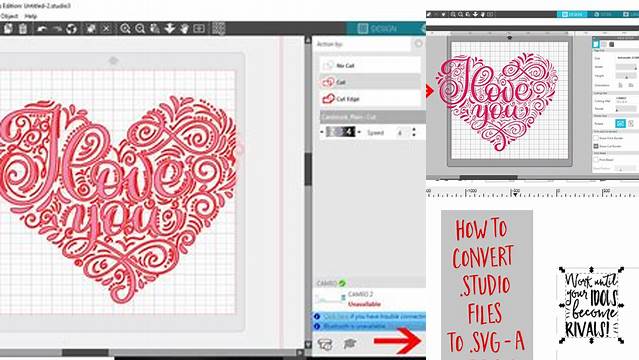Screen dimensions: 639x360
Task: Click the Cardstock, Plain - Cut material header
Action: pos(372,117)
